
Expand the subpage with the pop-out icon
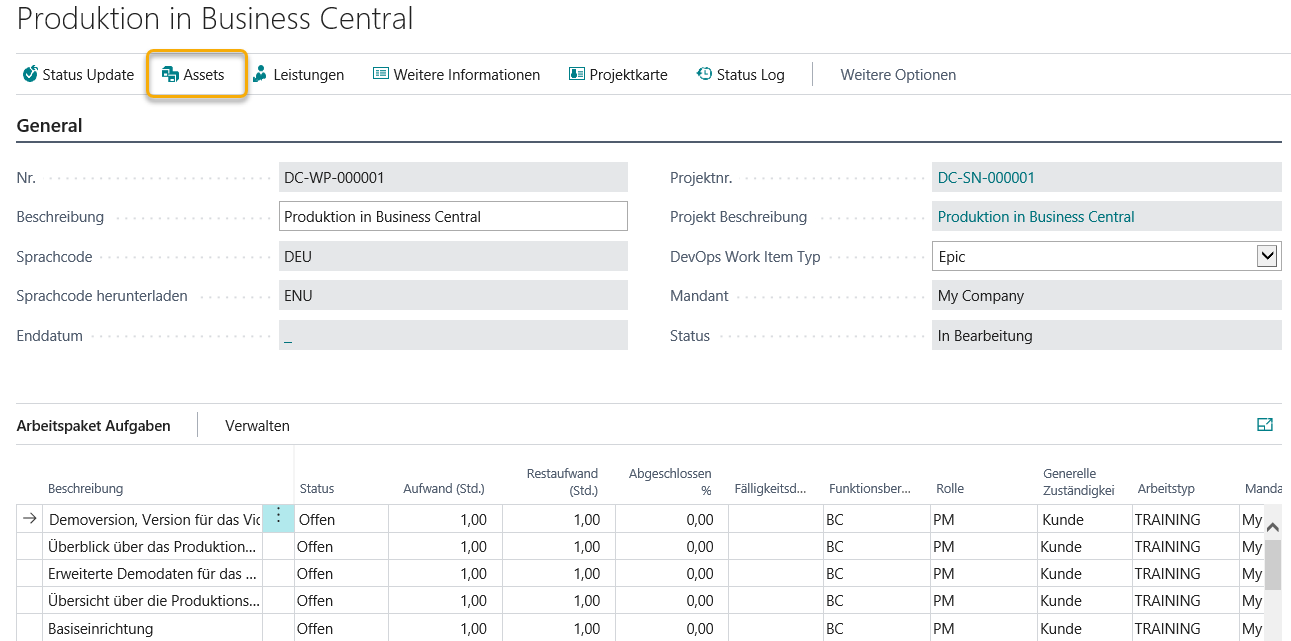click(x=1265, y=425)
